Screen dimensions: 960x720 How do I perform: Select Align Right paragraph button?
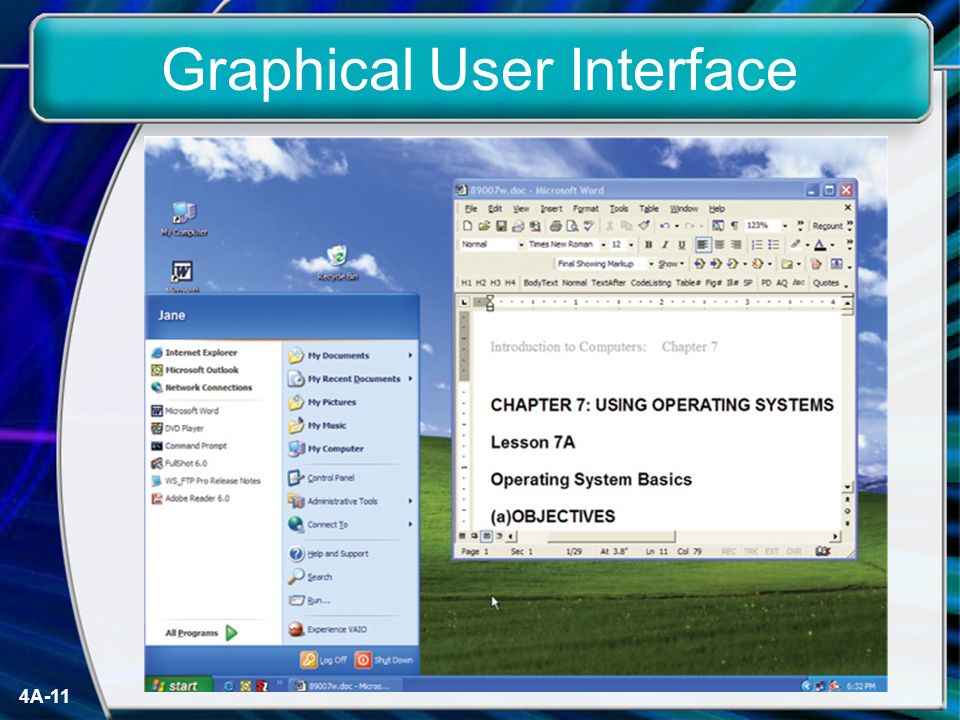[736, 245]
